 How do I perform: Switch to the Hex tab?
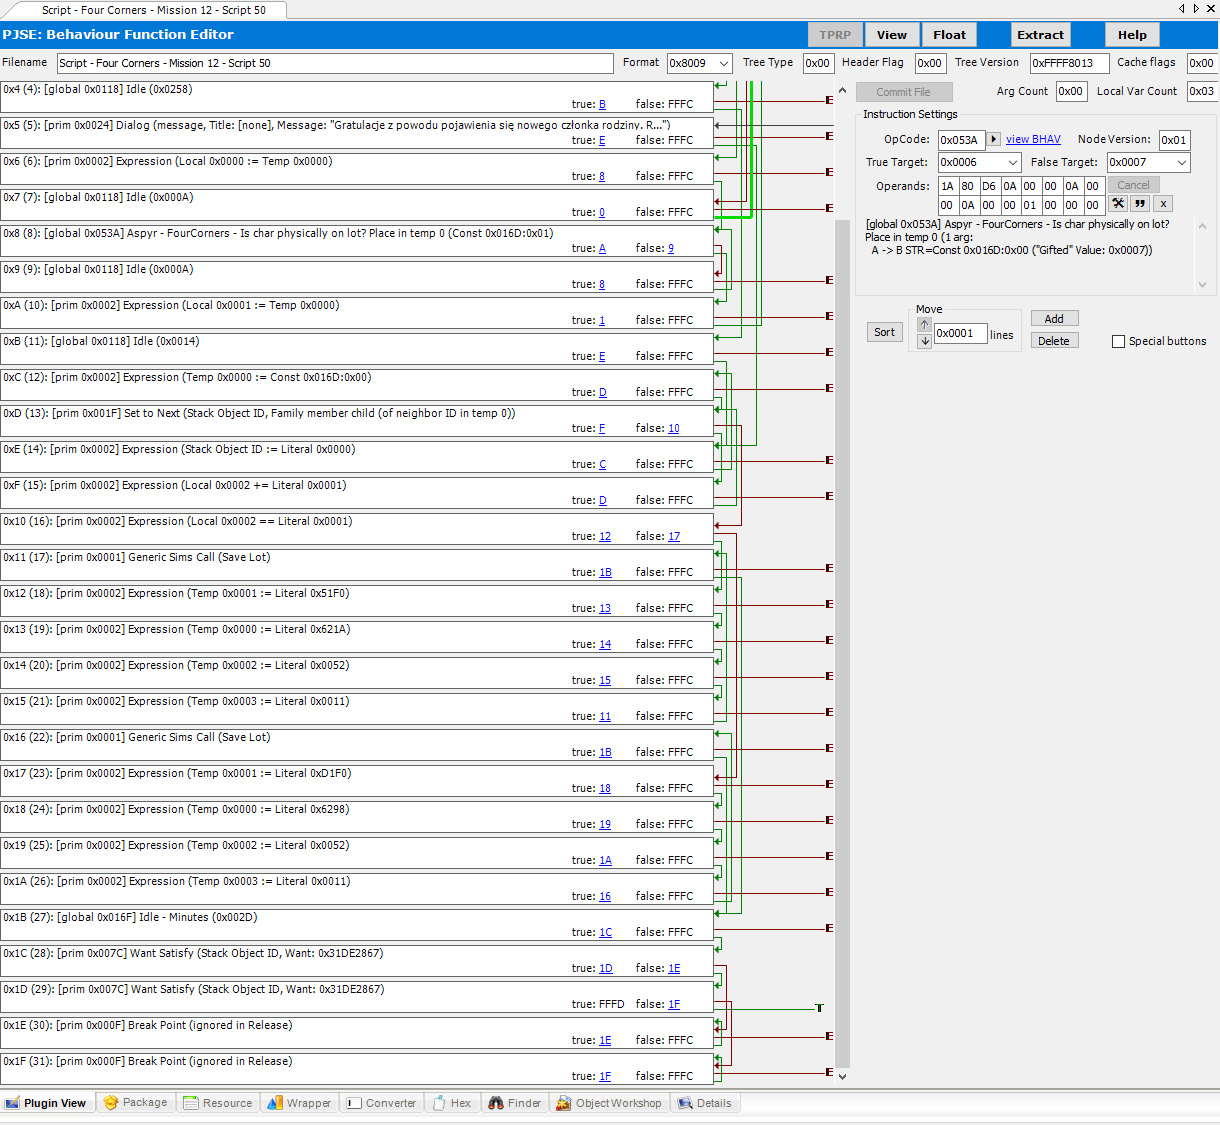click(x=451, y=1103)
